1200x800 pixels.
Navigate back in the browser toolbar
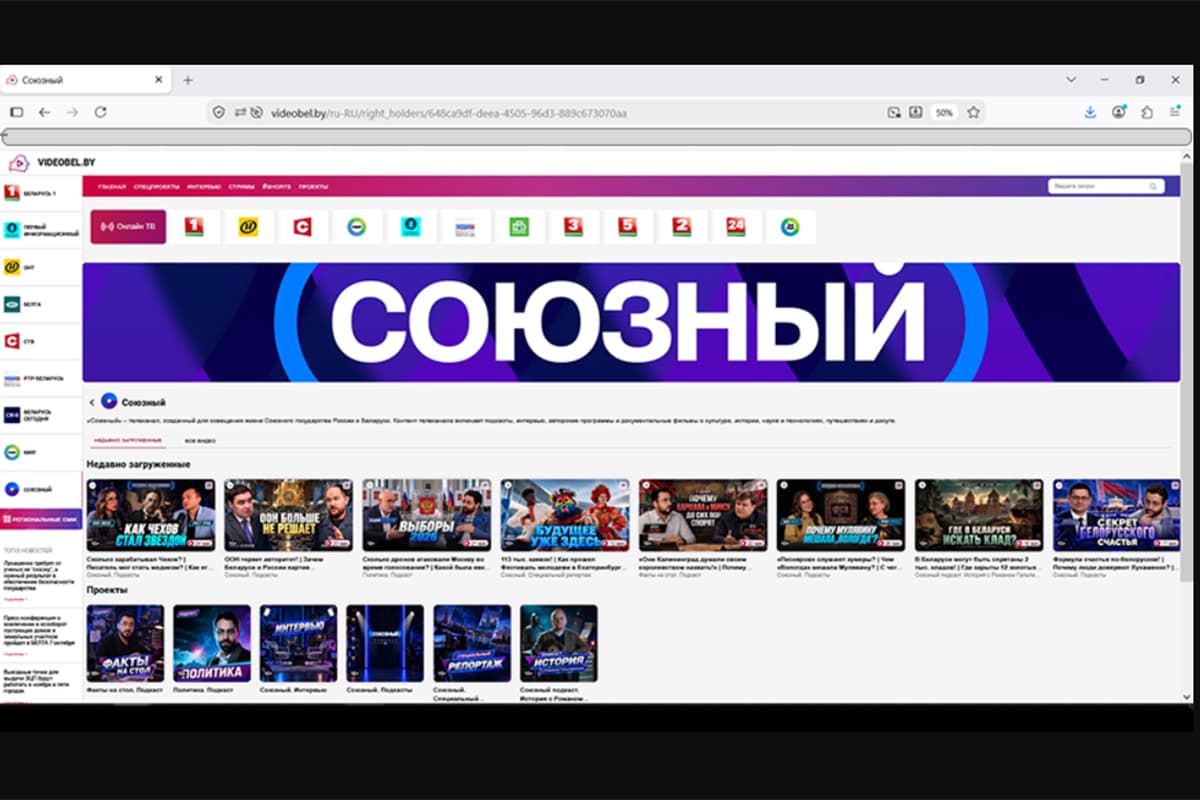pyautogui.click(x=44, y=112)
